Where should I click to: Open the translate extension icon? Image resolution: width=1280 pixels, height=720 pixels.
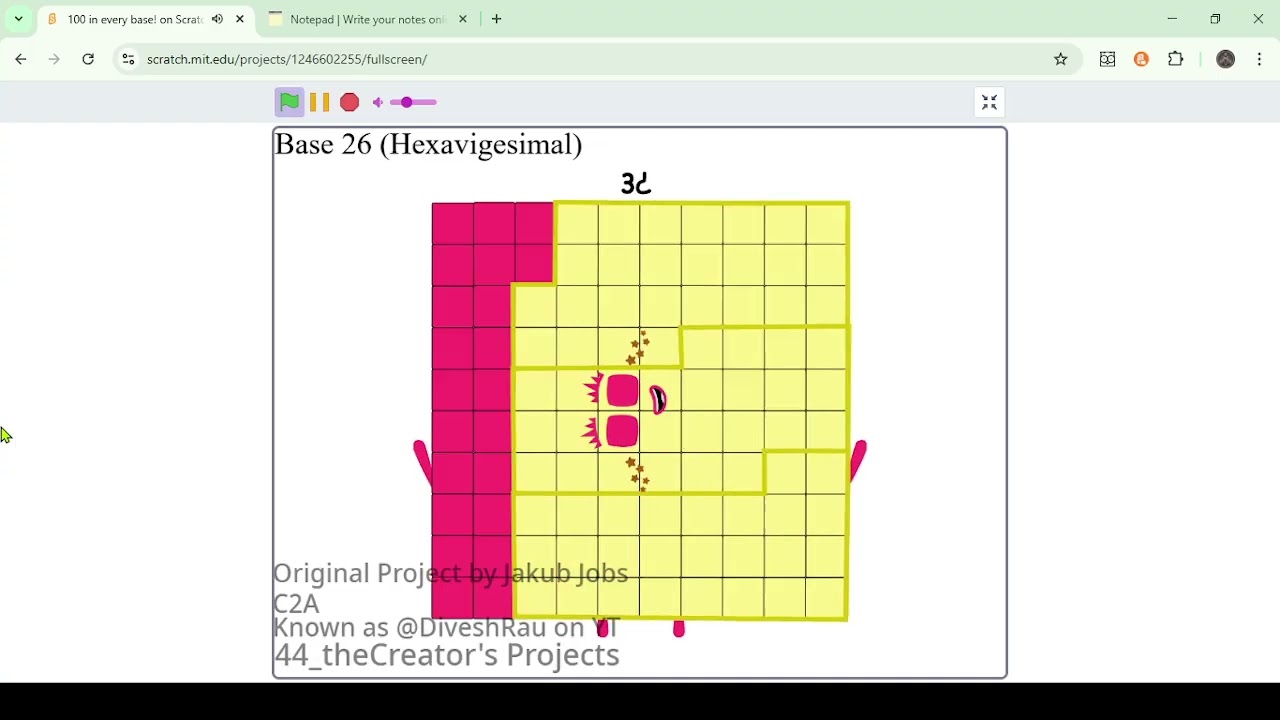point(1107,59)
